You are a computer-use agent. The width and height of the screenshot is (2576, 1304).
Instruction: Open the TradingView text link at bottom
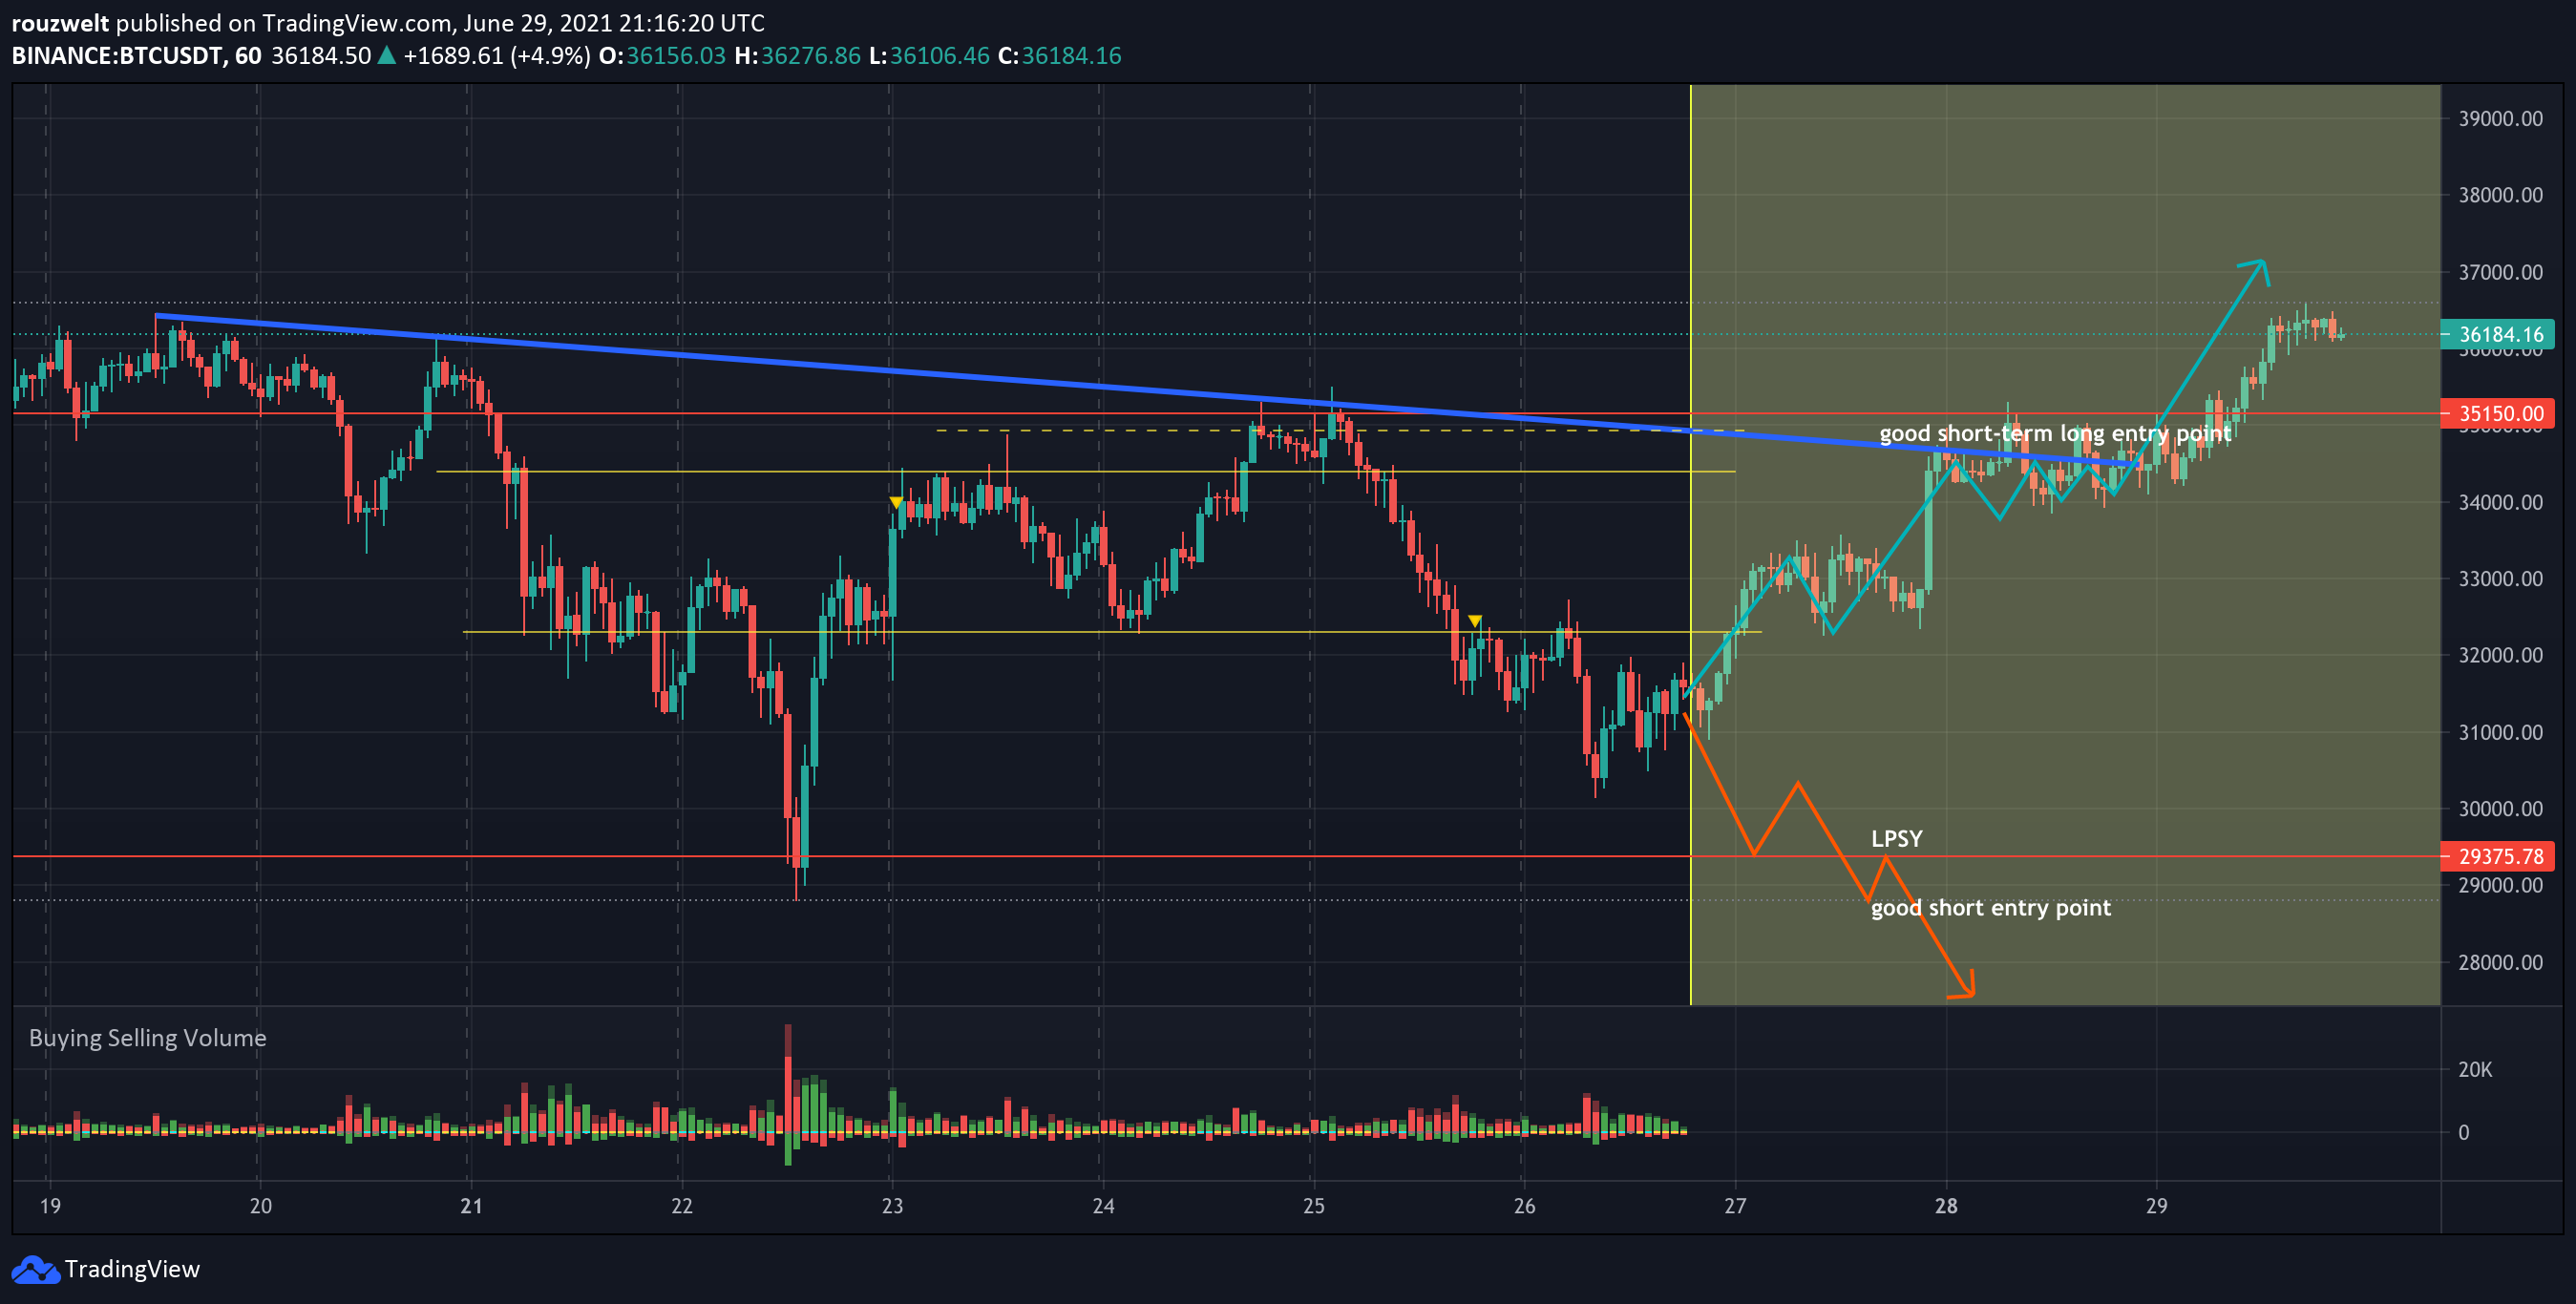(132, 1269)
